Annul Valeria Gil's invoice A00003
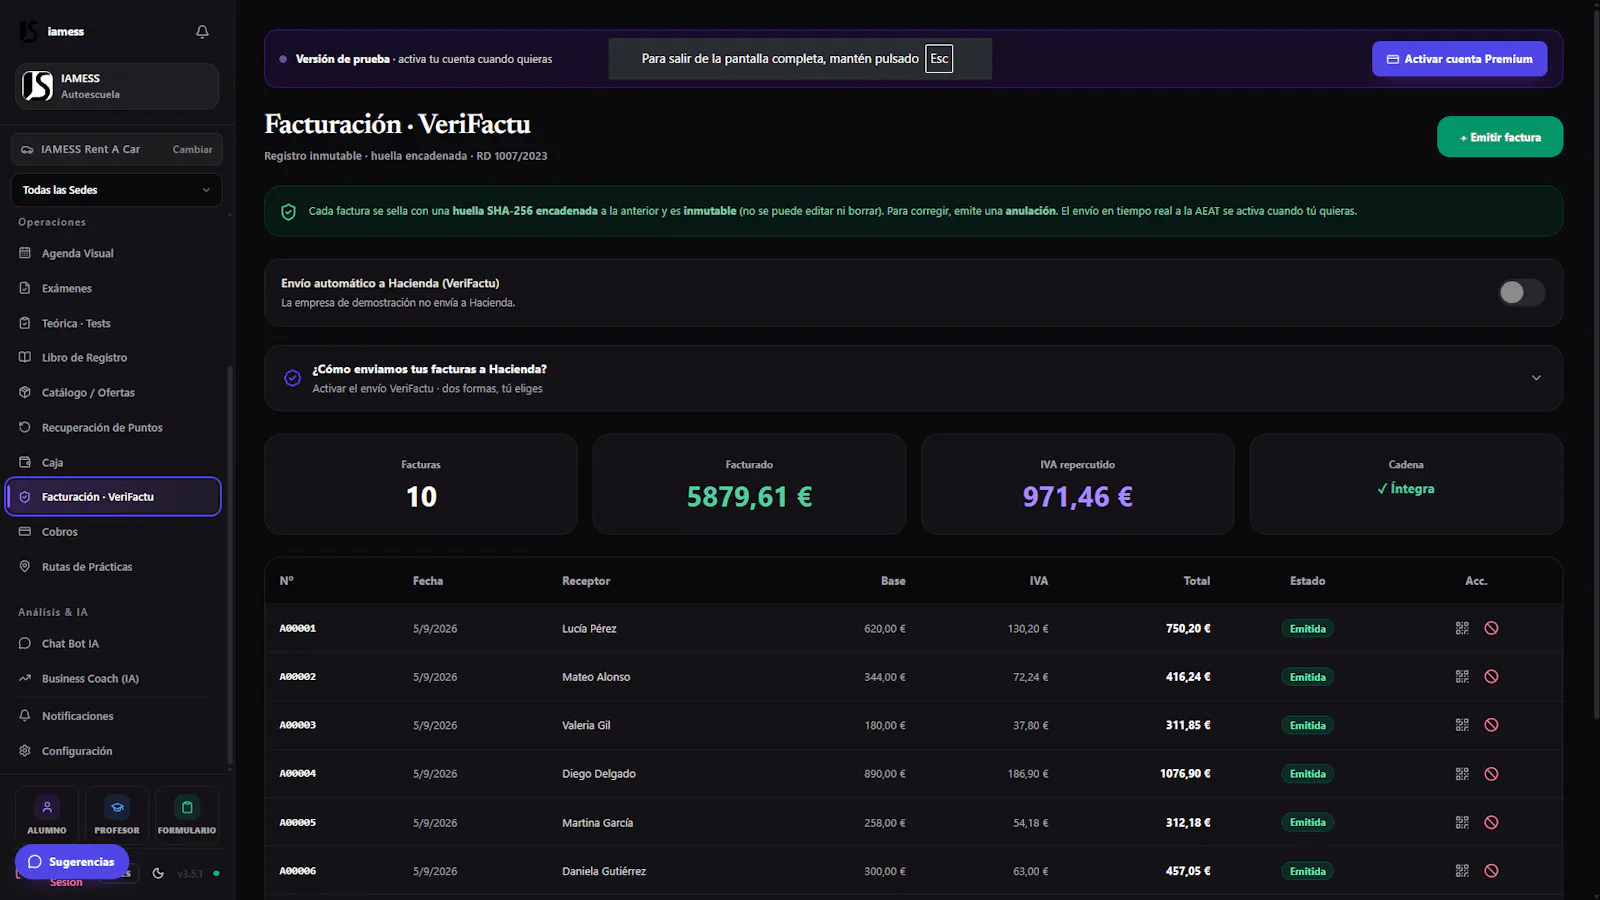This screenshot has height=900, width=1600. point(1491,725)
